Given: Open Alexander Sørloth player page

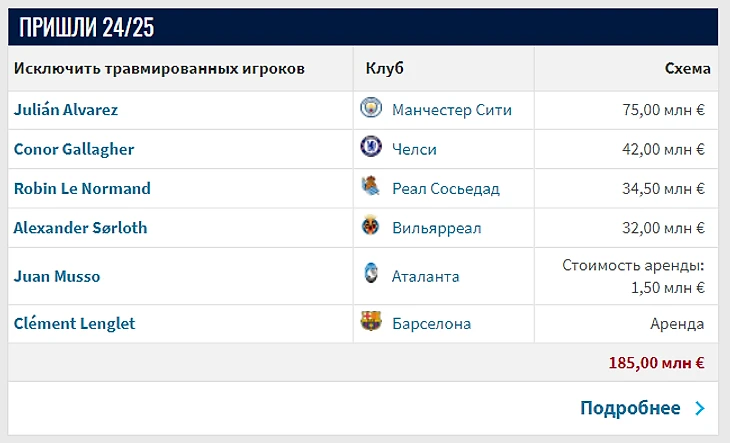Looking at the screenshot, I should click(x=80, y=227).
